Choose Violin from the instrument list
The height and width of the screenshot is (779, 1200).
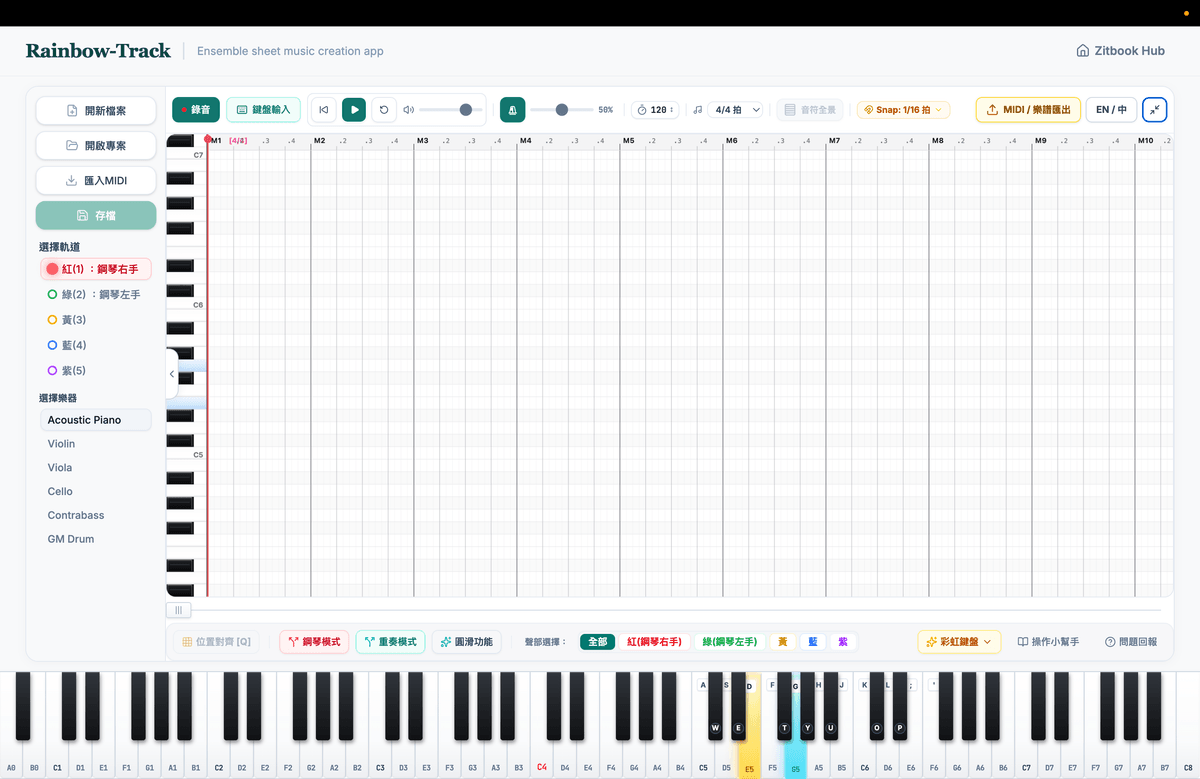(x=96, y=444)
